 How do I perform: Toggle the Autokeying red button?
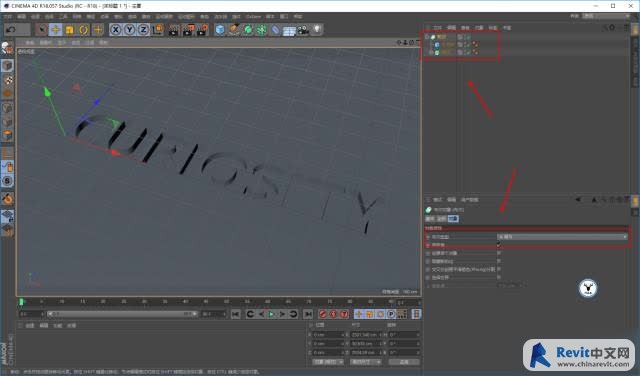[x=333, y=314]
